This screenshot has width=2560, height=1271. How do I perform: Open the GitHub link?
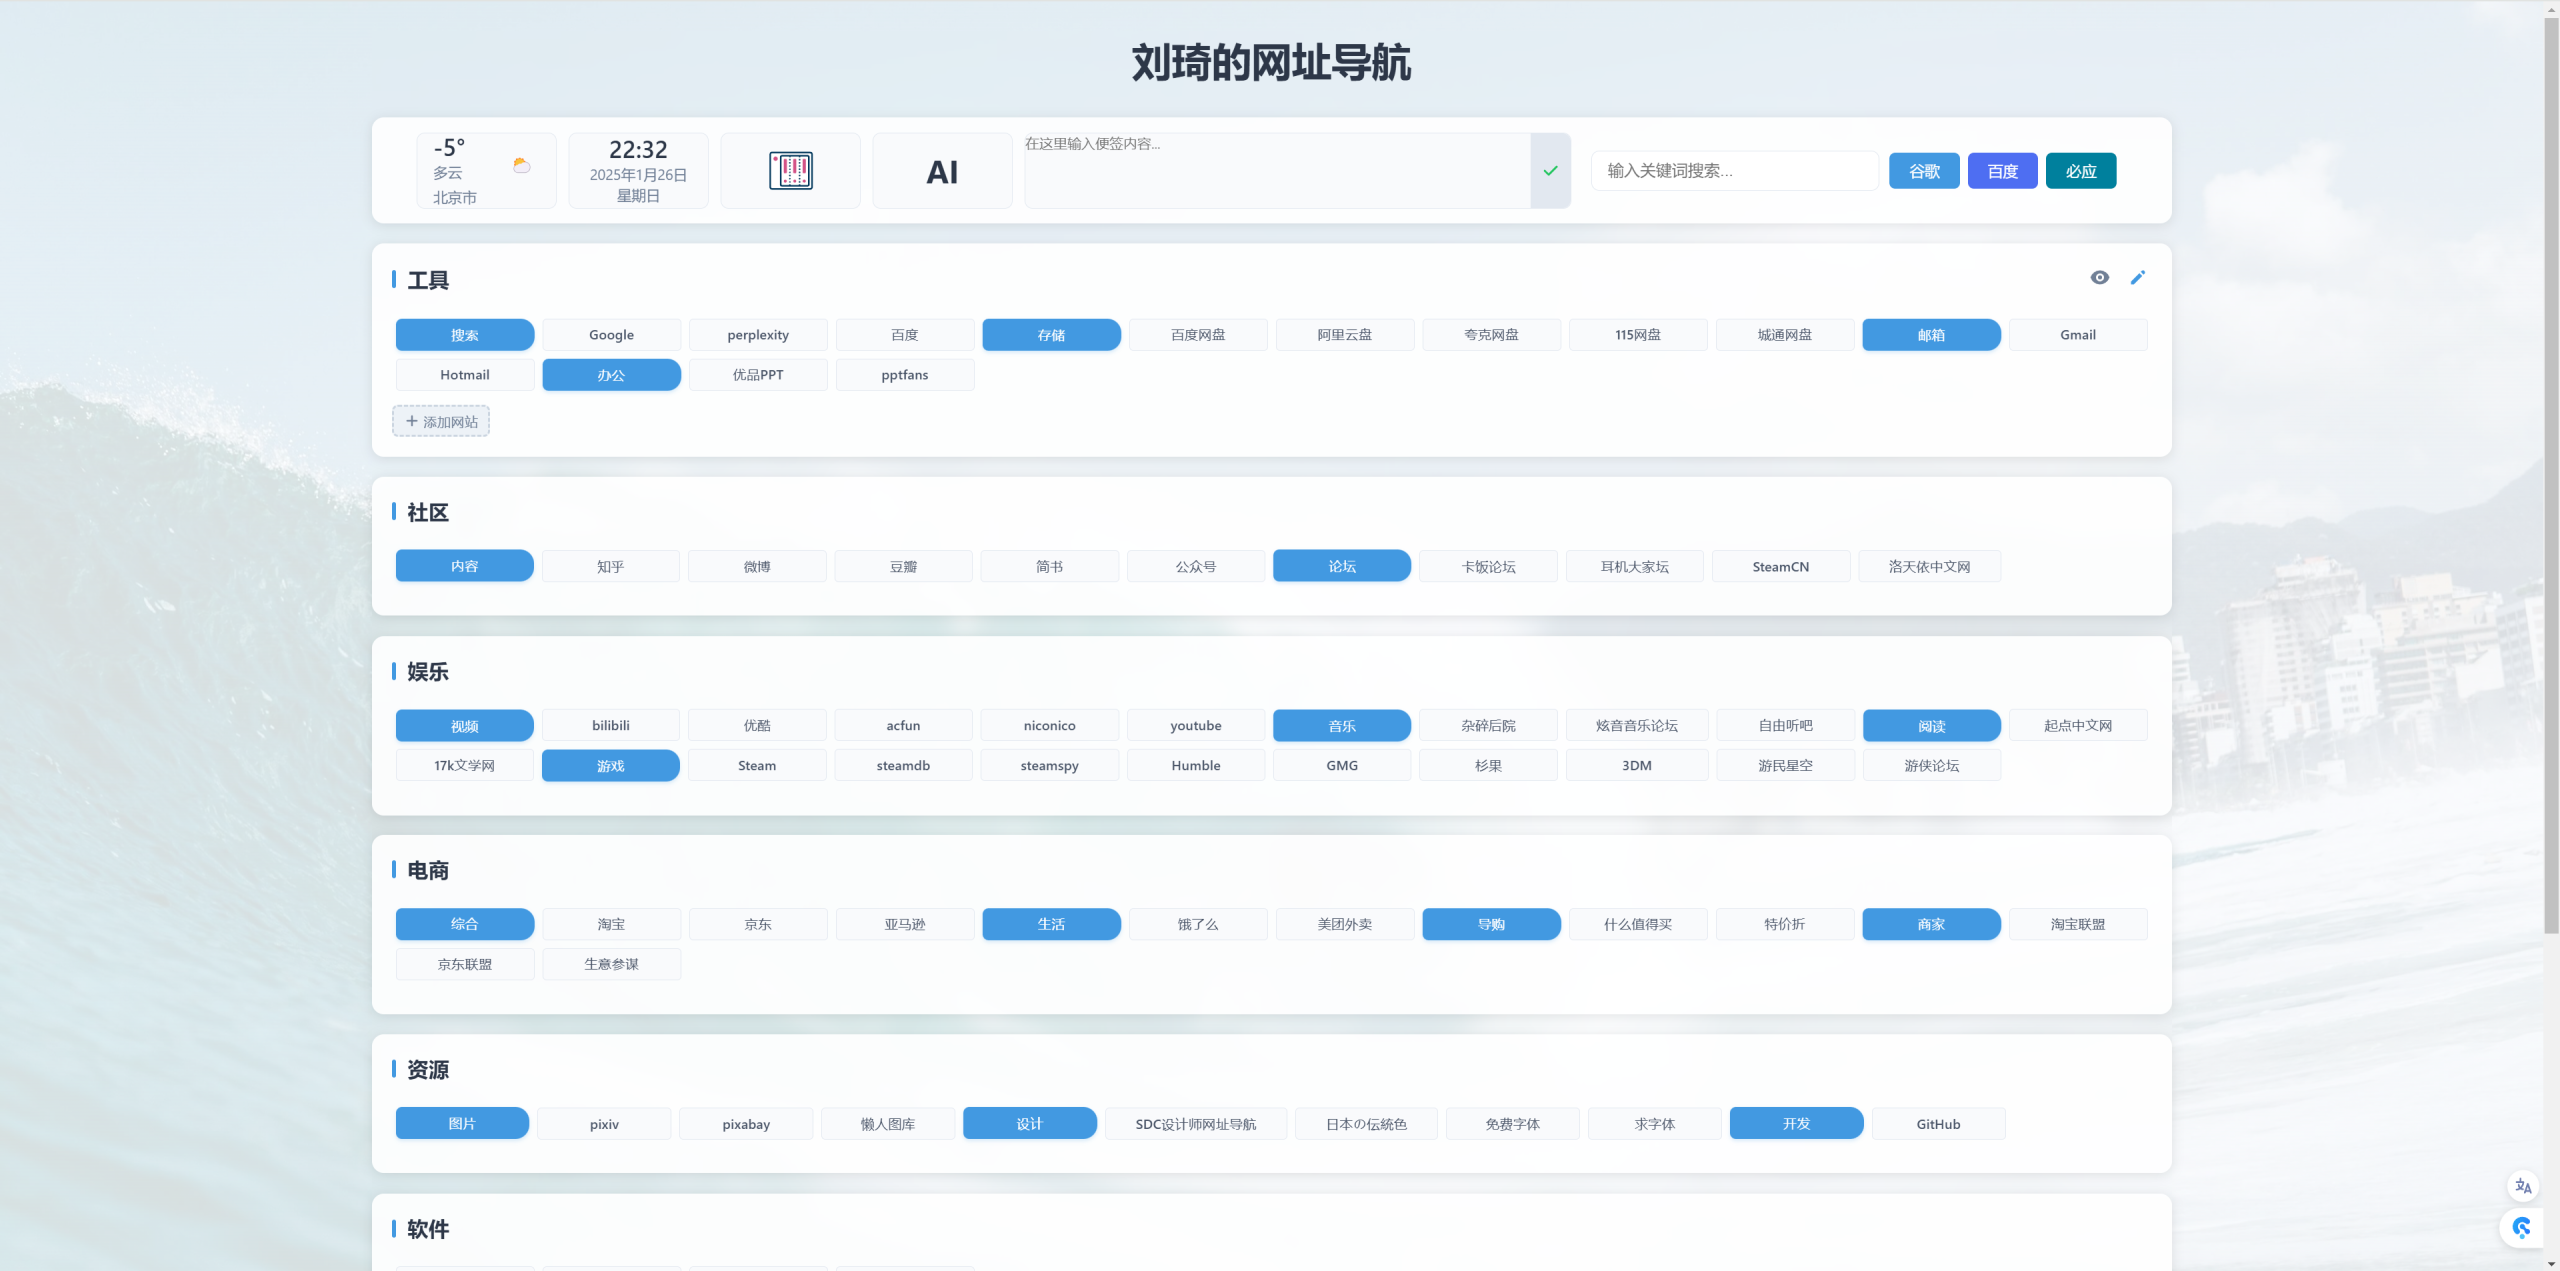[1937, 1124]
